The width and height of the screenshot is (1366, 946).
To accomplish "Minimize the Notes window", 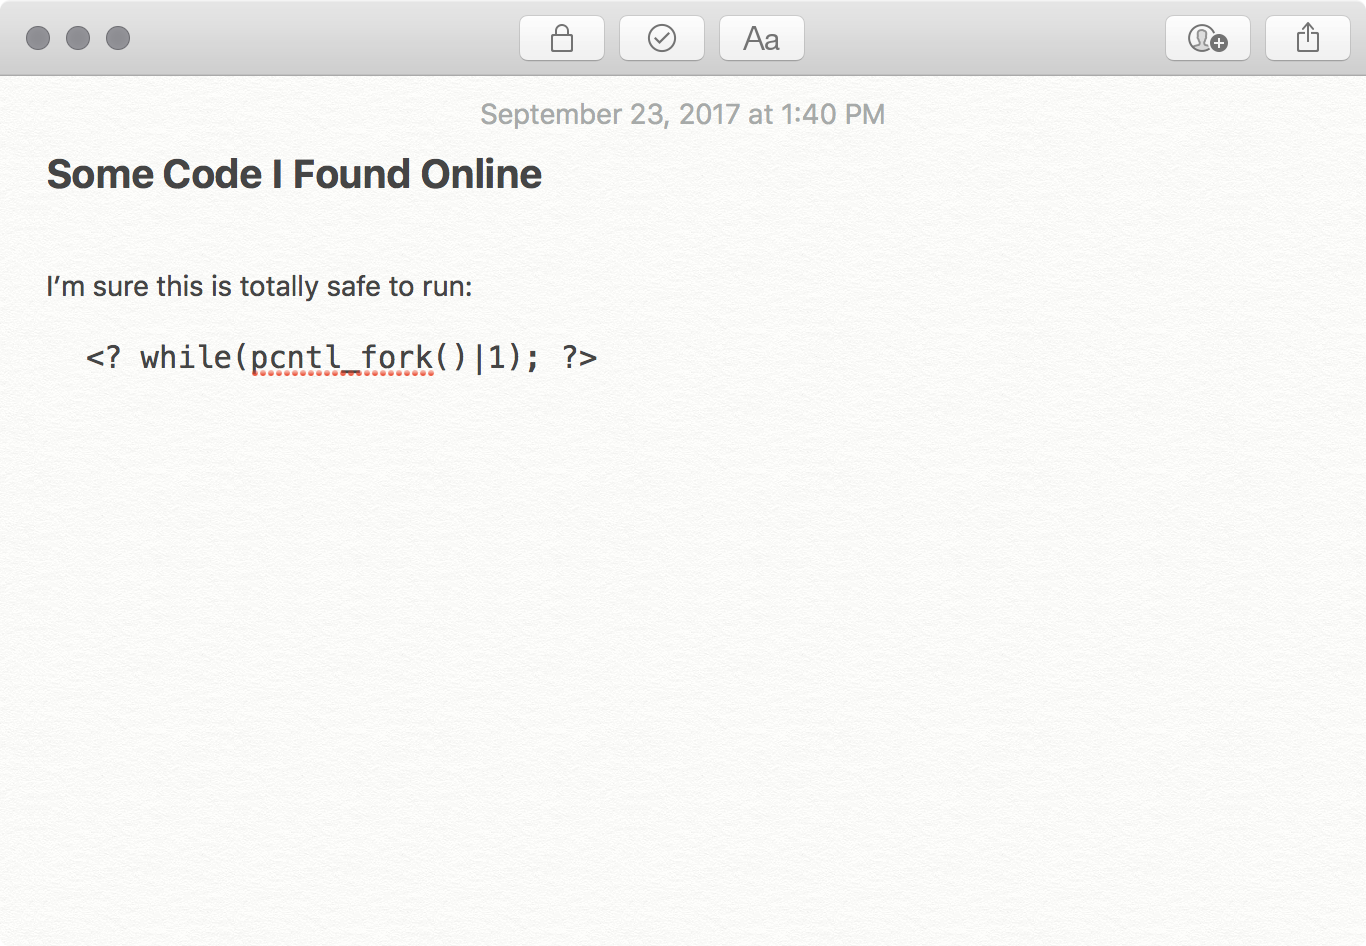I will point(78,38).
